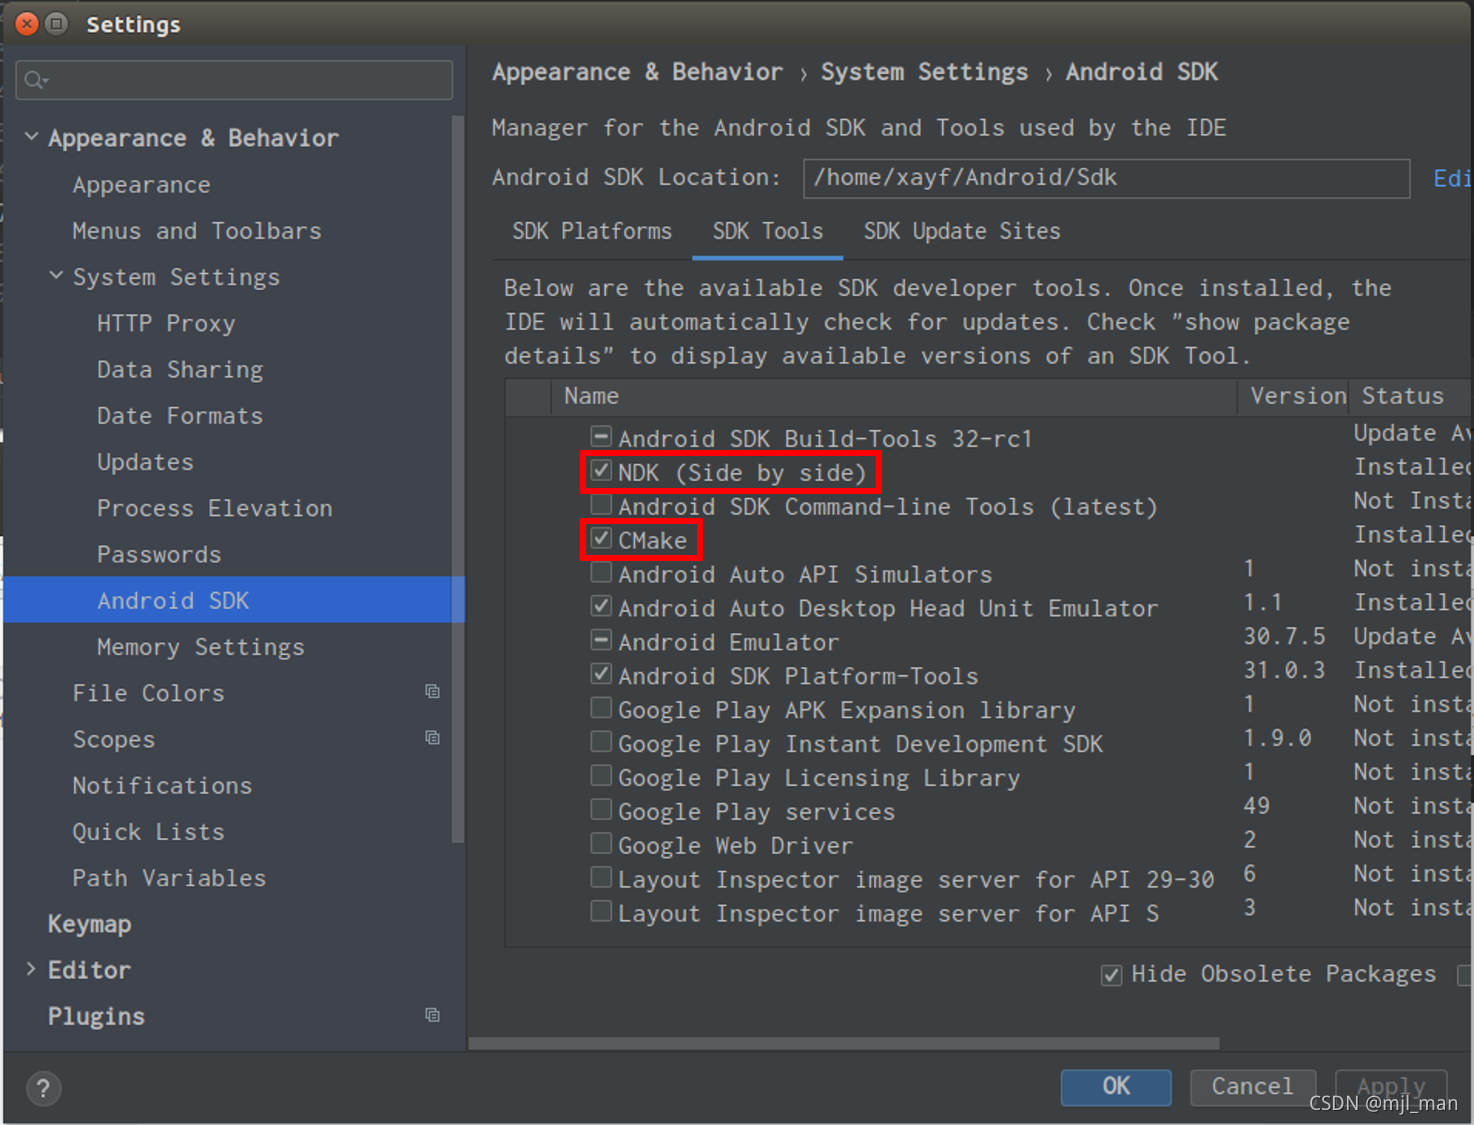1474x1125 pixels.
Task: Check the Google Play services checkbox
Action: (x=601, y=810)
